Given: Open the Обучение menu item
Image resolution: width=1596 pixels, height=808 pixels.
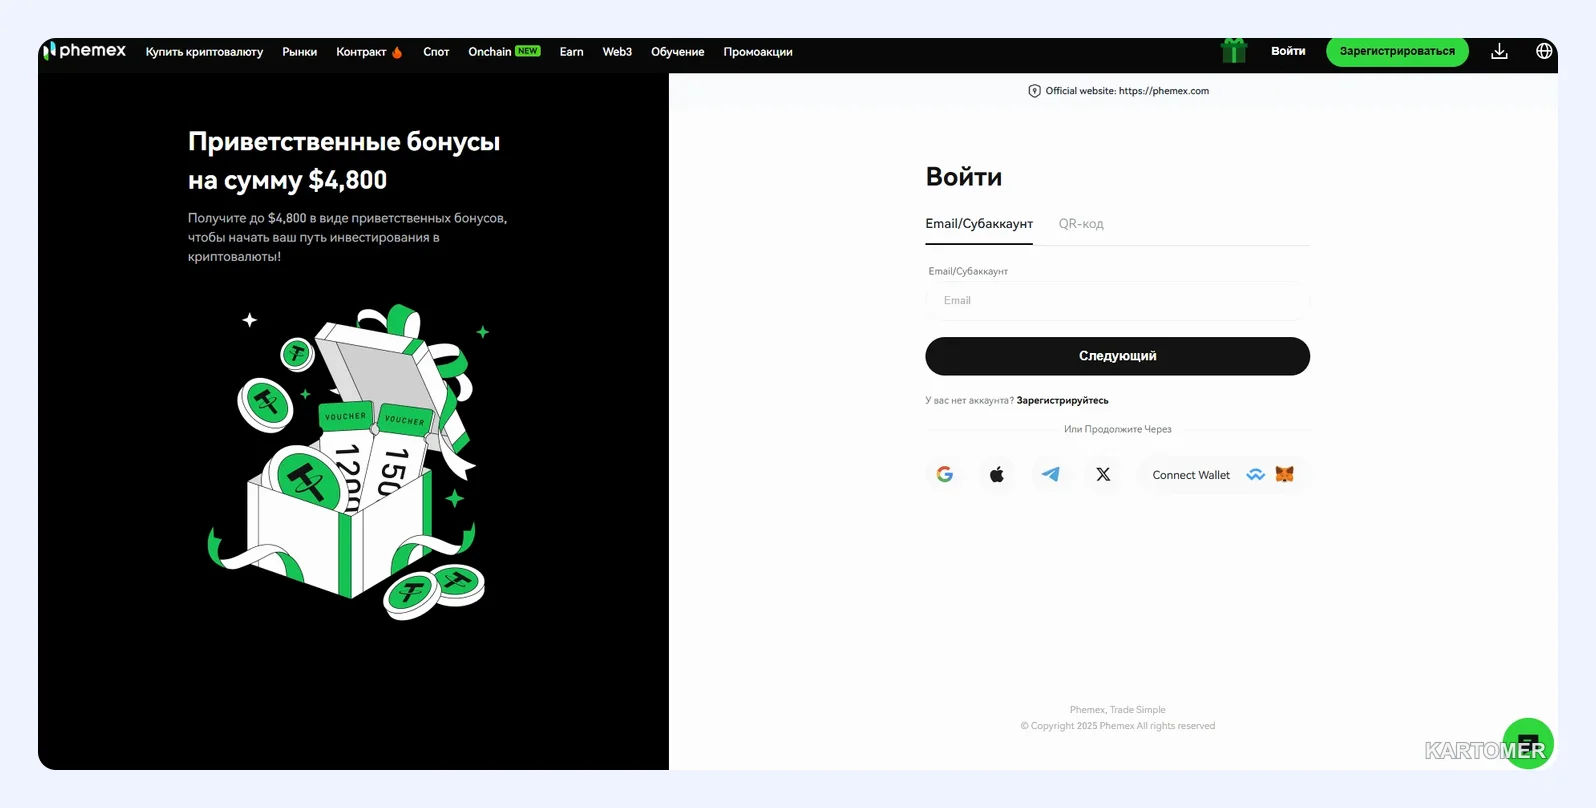Looking at the screenshot, I should [x=678, y=52].
